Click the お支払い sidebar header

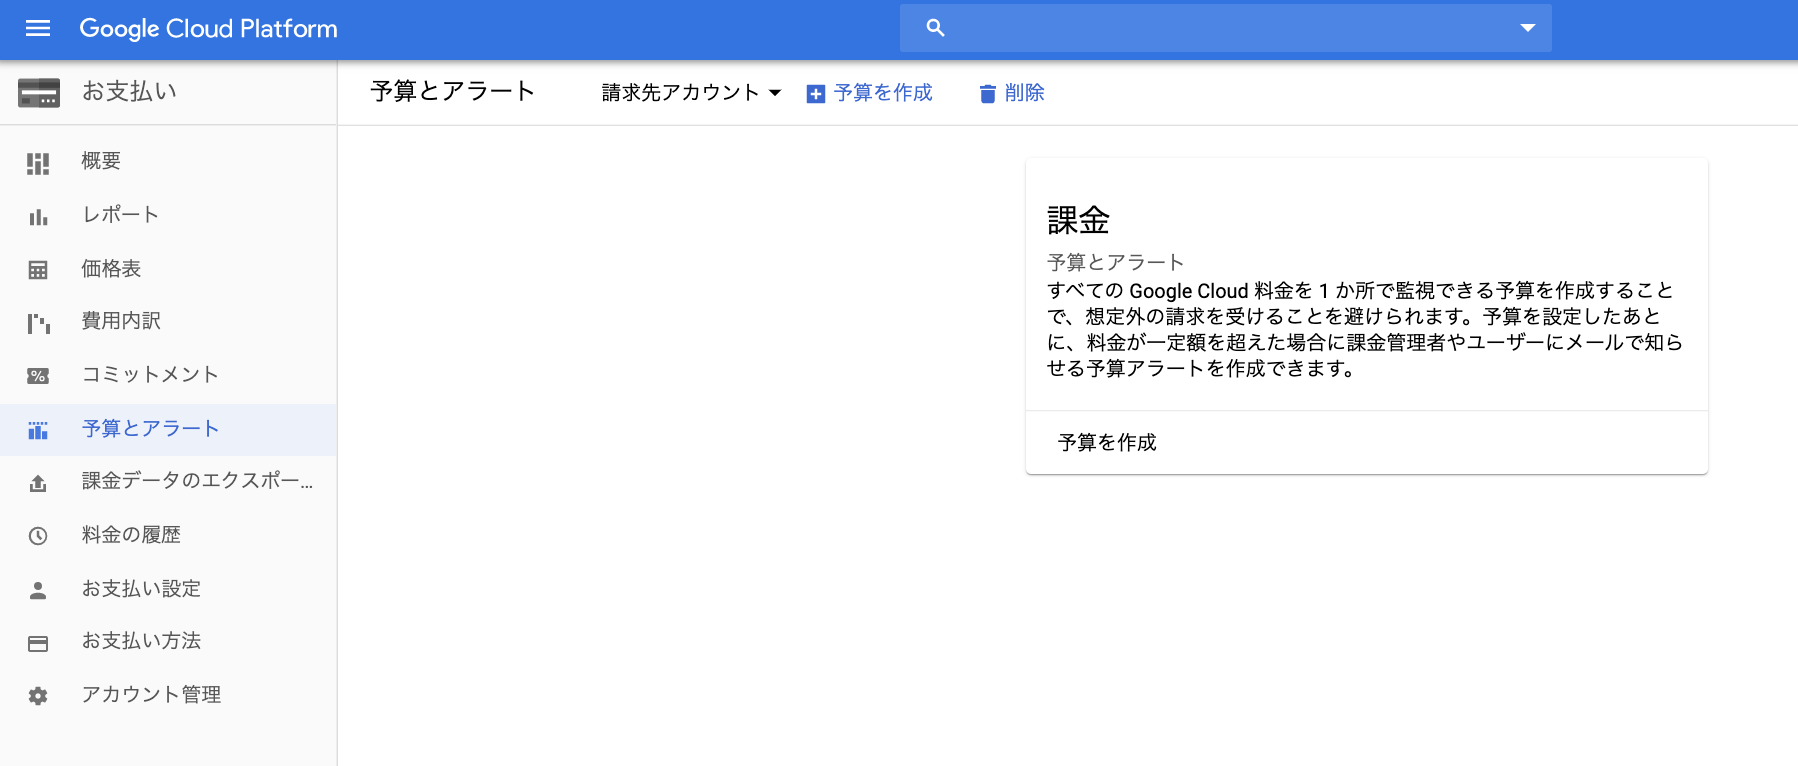129,92
